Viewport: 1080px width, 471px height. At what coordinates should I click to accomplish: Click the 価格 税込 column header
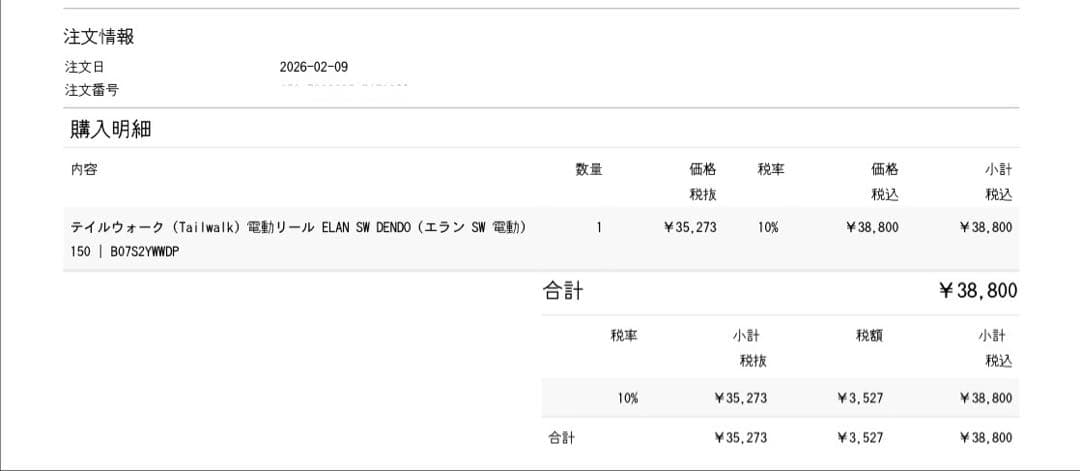885,180
